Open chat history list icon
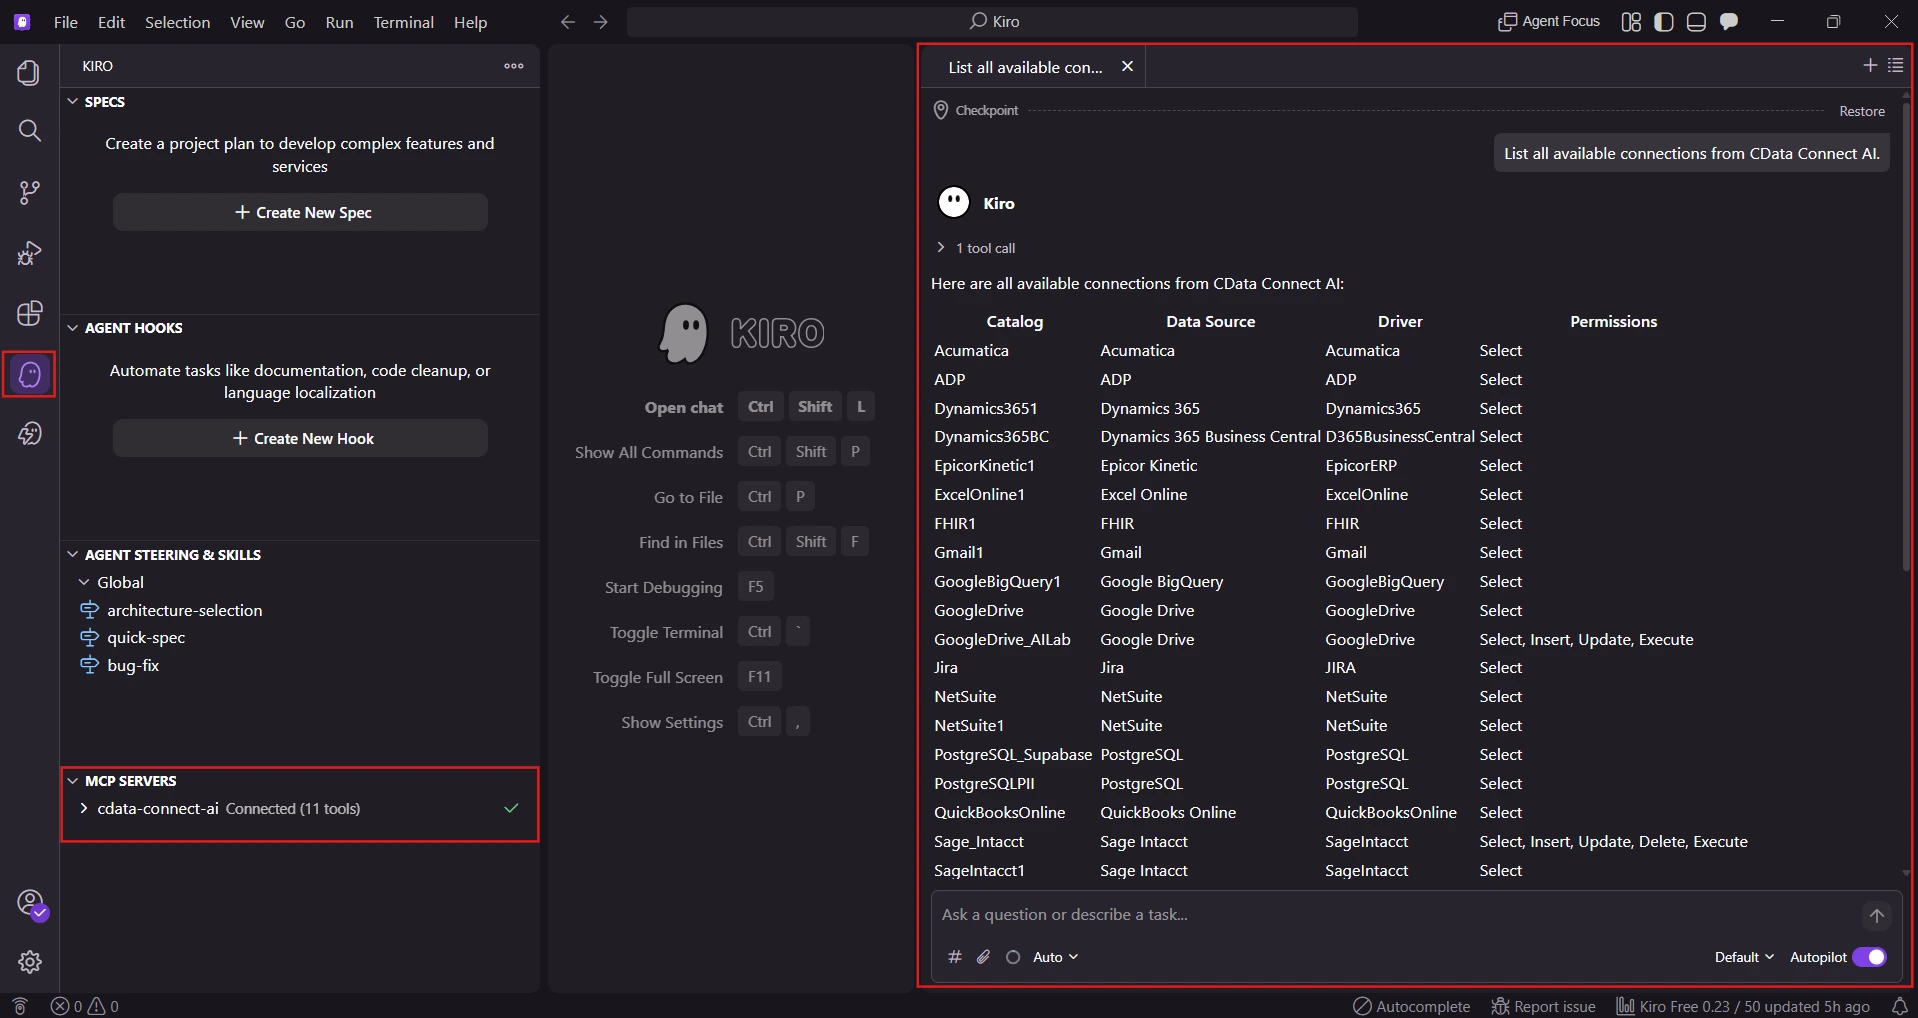This screenshot has height=1018, width=1918. pos(1895,65)
